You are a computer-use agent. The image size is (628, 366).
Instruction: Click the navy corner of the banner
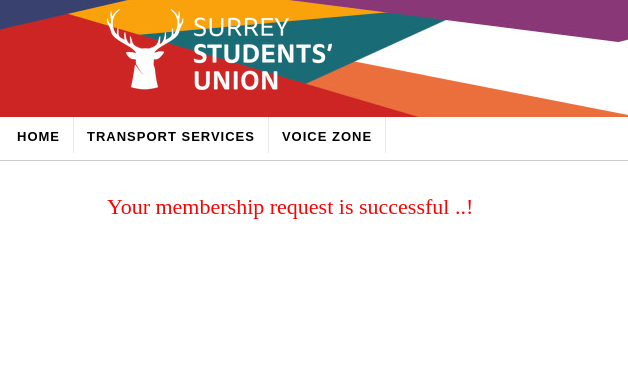32,10
